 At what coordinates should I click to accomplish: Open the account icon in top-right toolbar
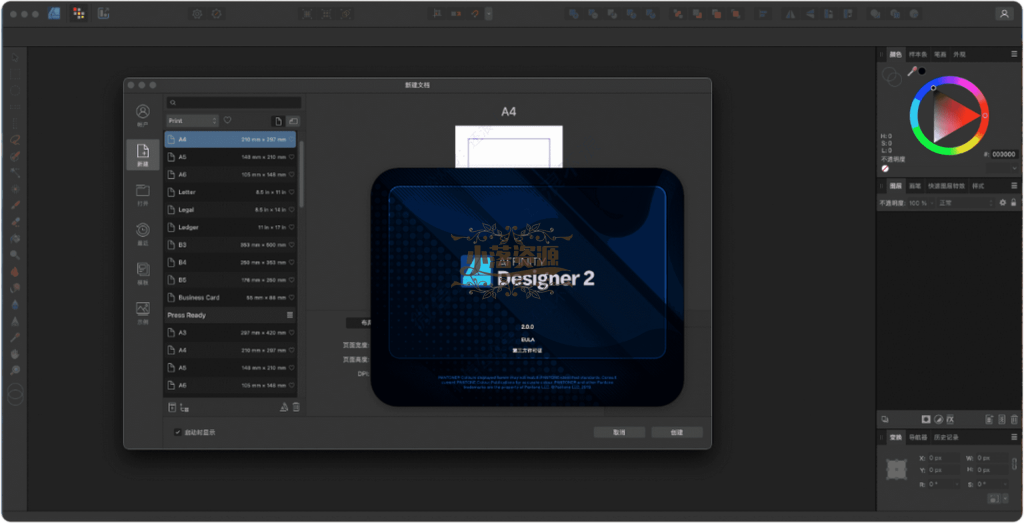[x=1004, y=14]
